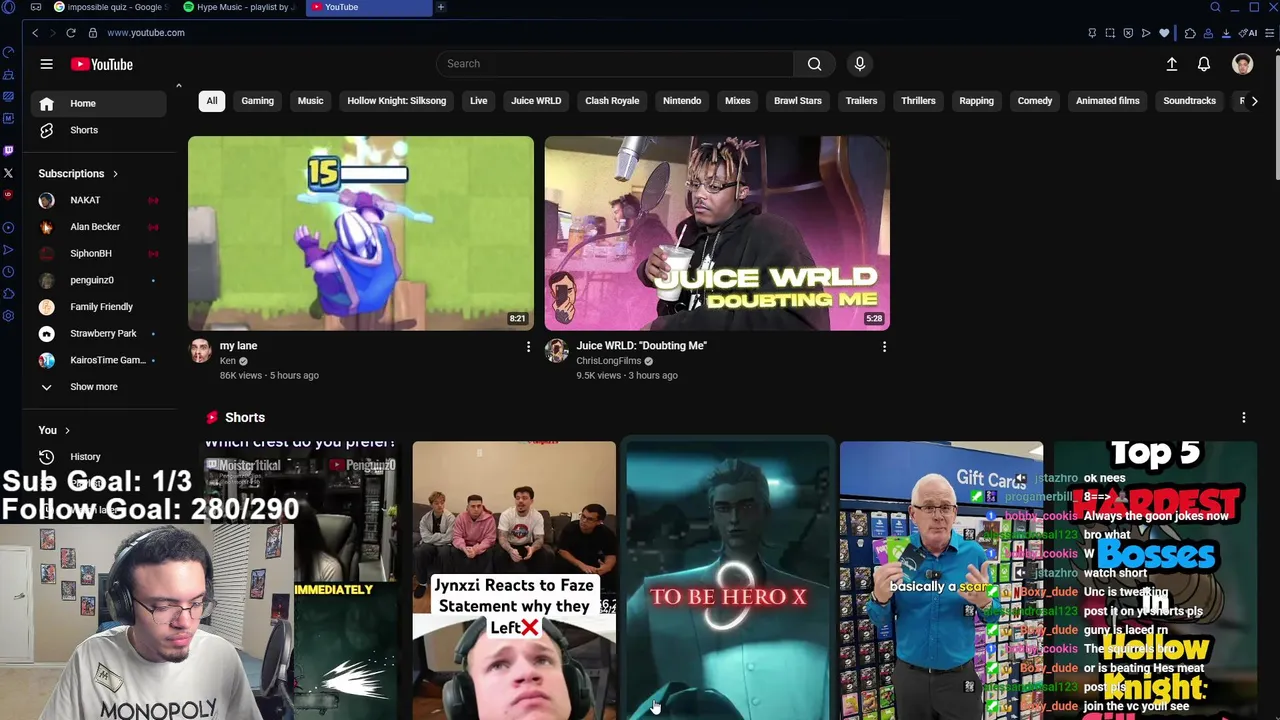Select the 'Live' filter chip

pyautogui.click(x=478, y=101)
